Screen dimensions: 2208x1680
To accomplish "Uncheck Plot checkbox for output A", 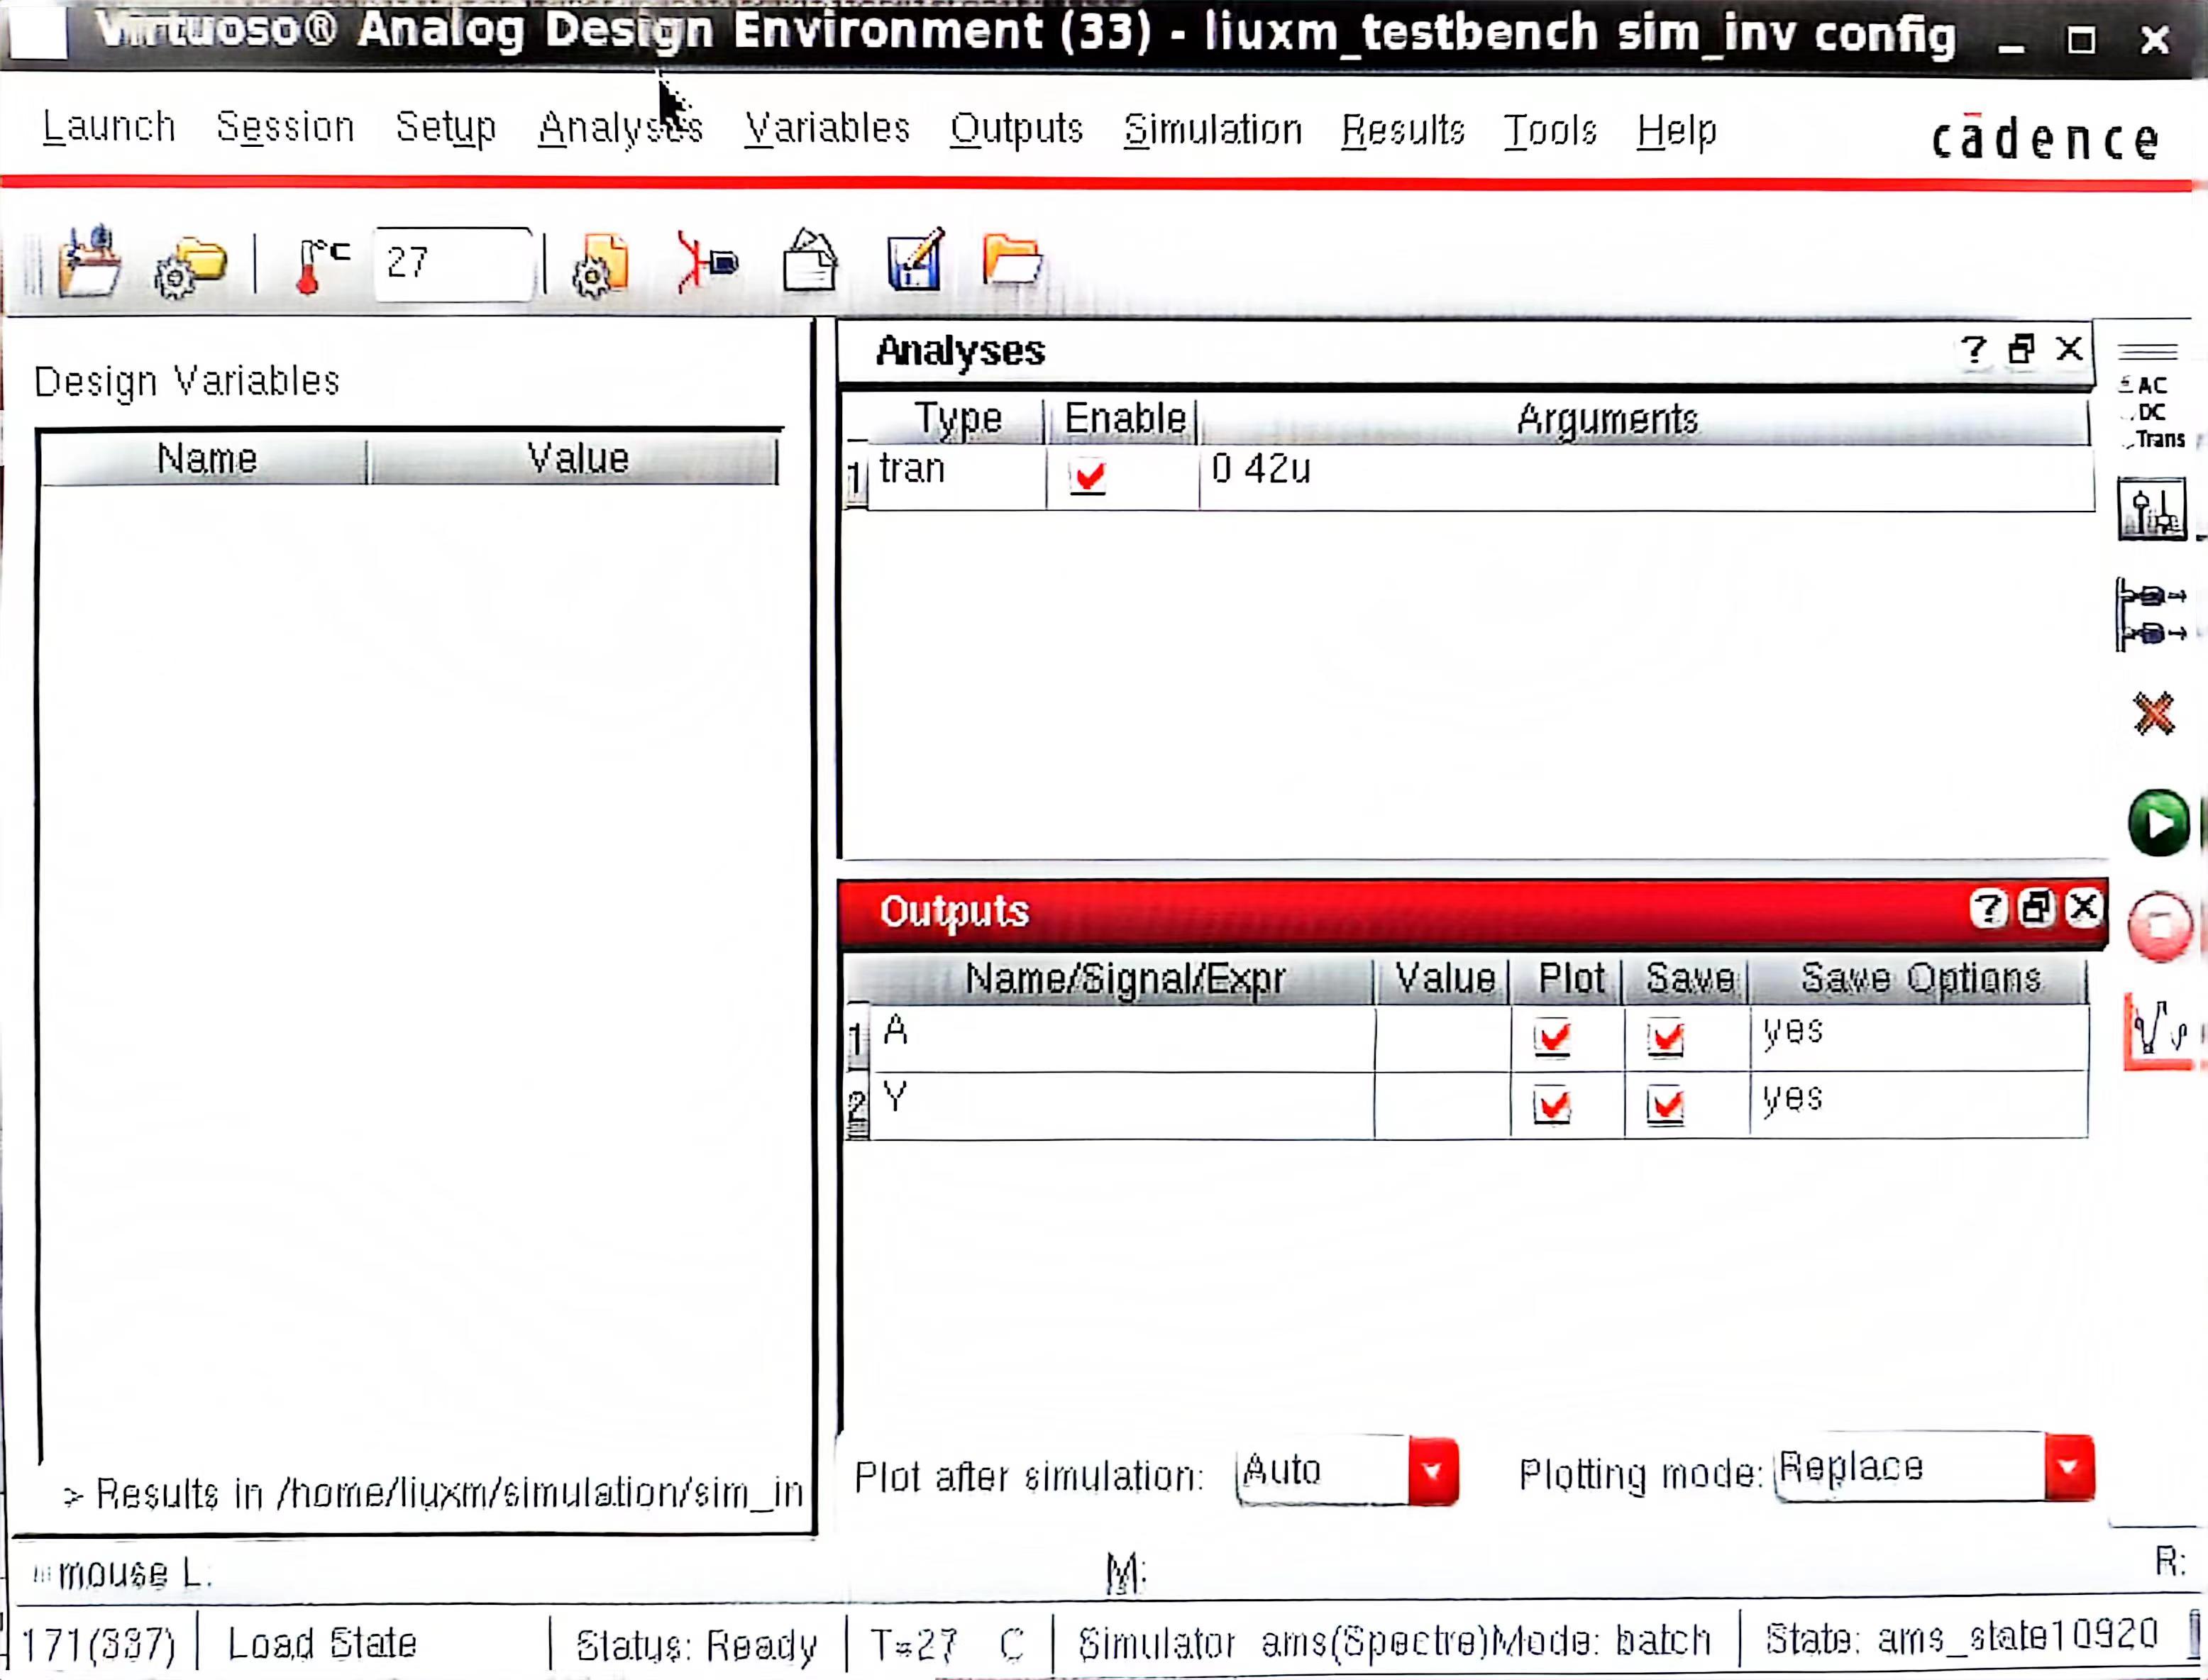I will coord(1552,1037).
